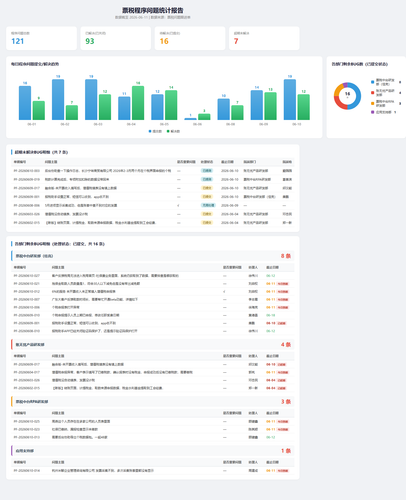Screen dimensions: 406x500
Task: Toggle the purple donut legend entry
Action: (x=384, y=112)
